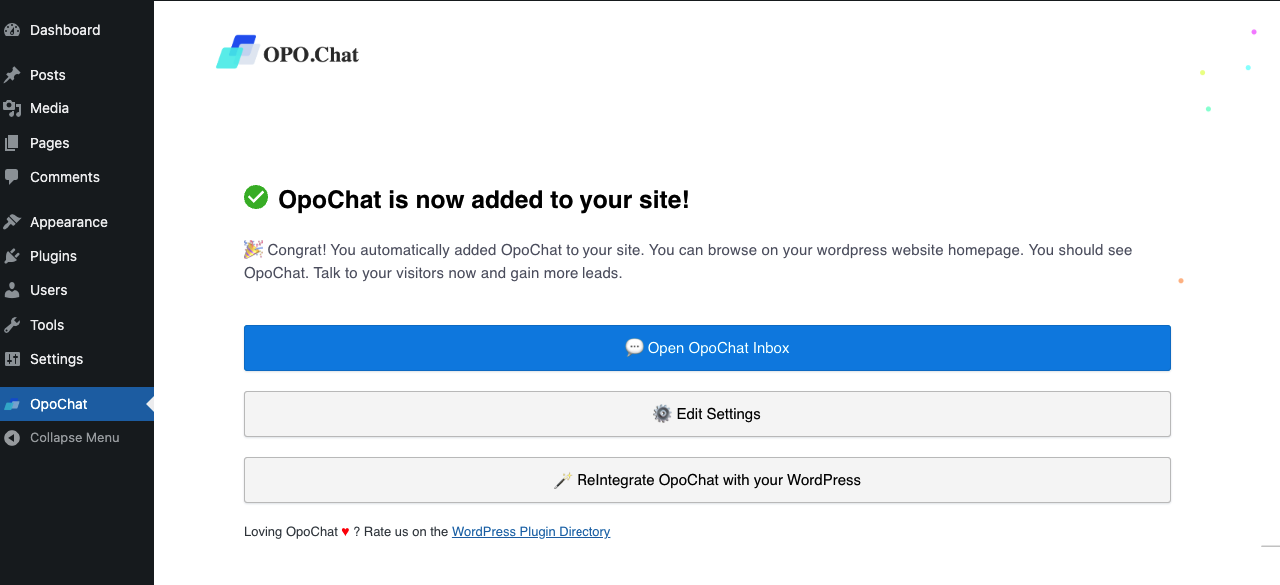
Task: Click the OPO.Chat logo in header
Action: 288,53
